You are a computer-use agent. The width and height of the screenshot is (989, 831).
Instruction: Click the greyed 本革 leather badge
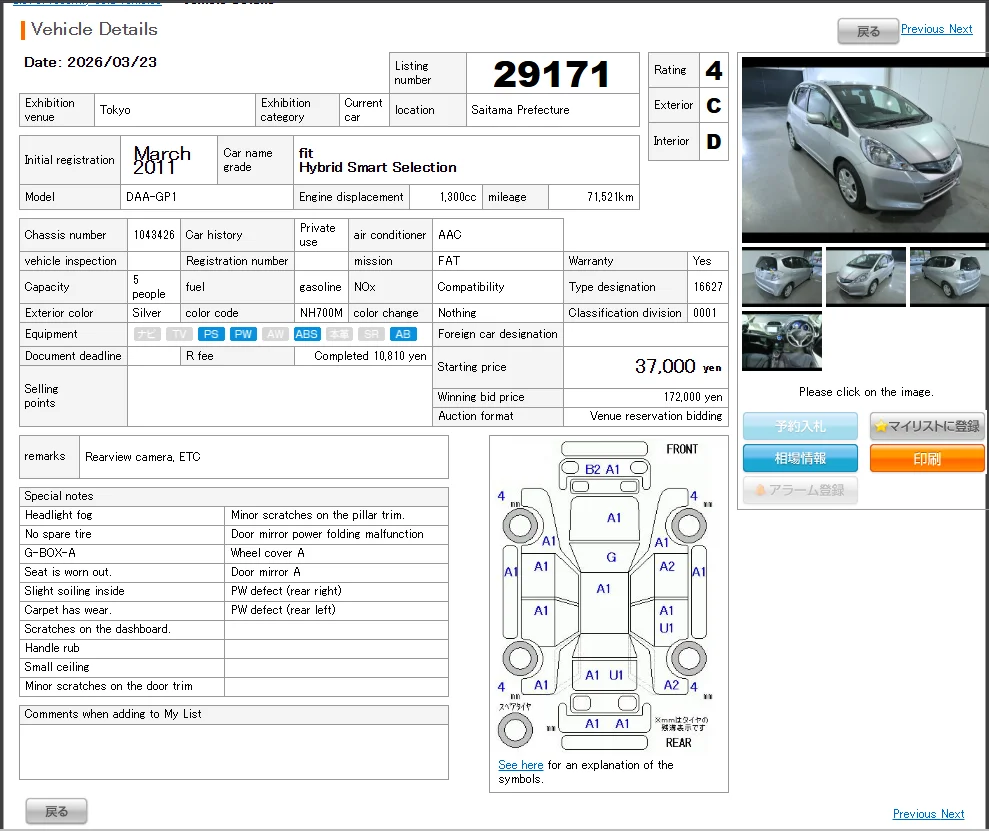point(339,334)
